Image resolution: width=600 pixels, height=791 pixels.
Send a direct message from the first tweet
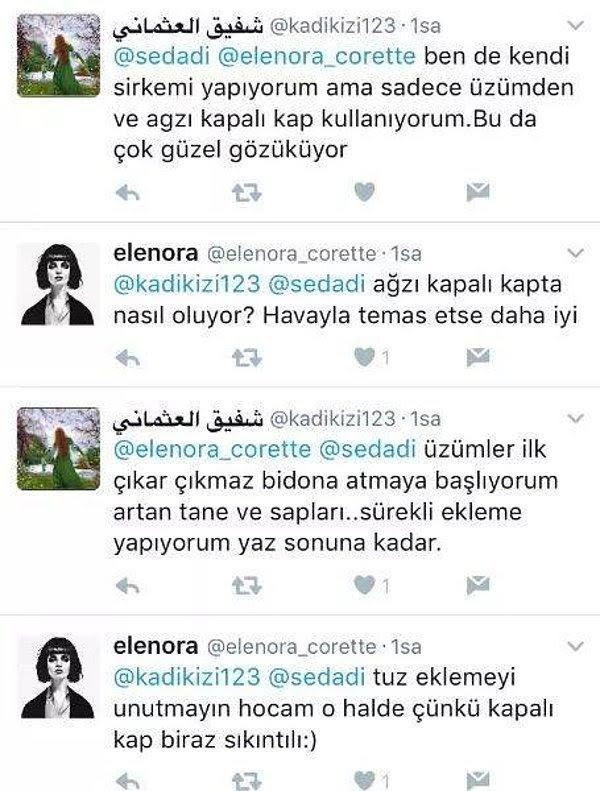[477, 192]
